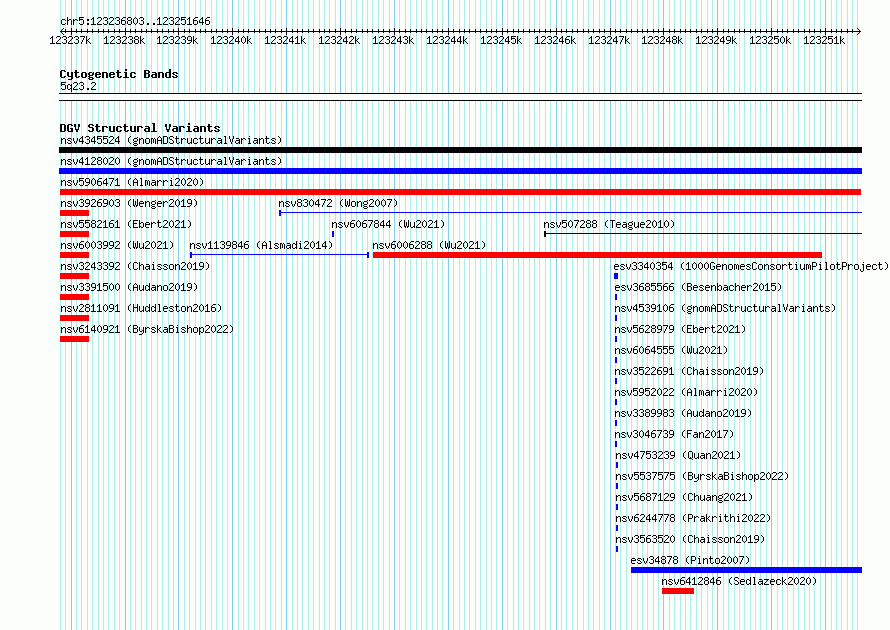Click nsv4753239 (Quan2021) label
Image resolution: width=890 pixels, height=630 pixels.
click(678, 455)
